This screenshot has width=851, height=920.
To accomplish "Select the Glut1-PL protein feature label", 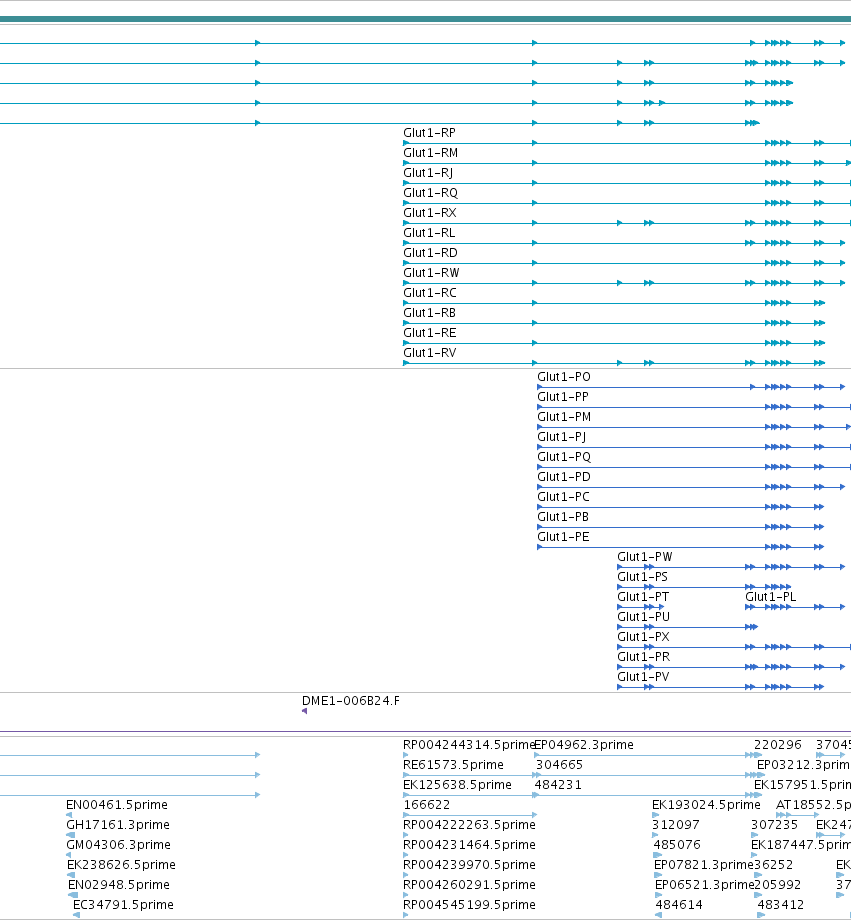I will [771, 597].
